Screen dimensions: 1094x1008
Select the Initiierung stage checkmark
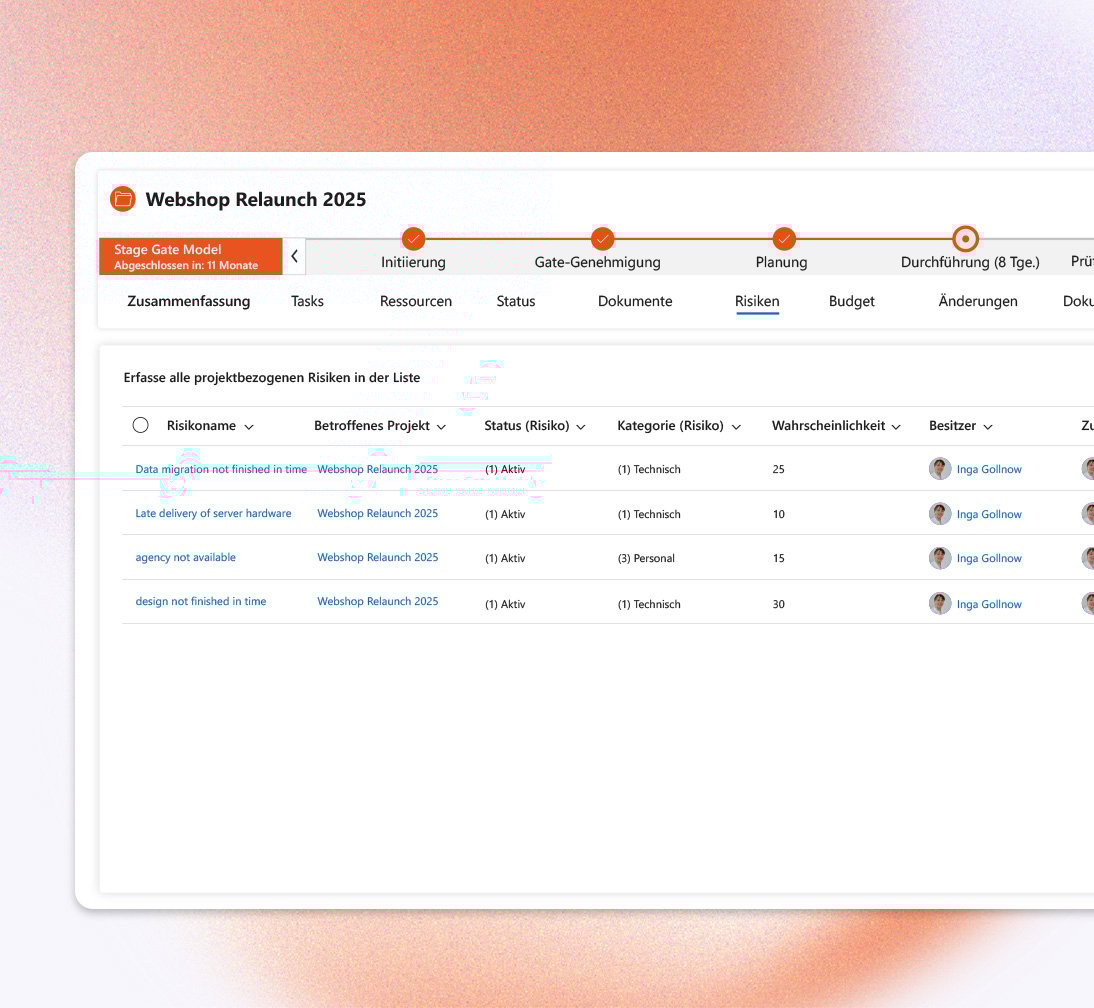click(413, 239)
